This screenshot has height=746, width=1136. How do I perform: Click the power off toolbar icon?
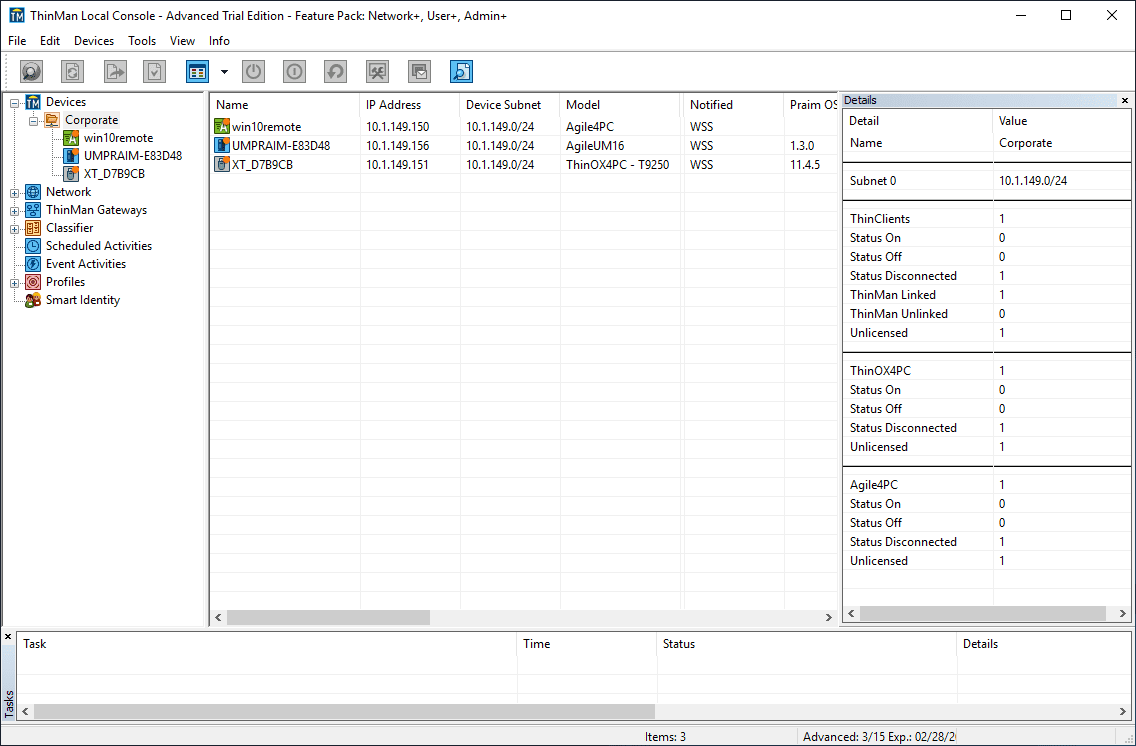pyautogui.click(x=253, y=71)
